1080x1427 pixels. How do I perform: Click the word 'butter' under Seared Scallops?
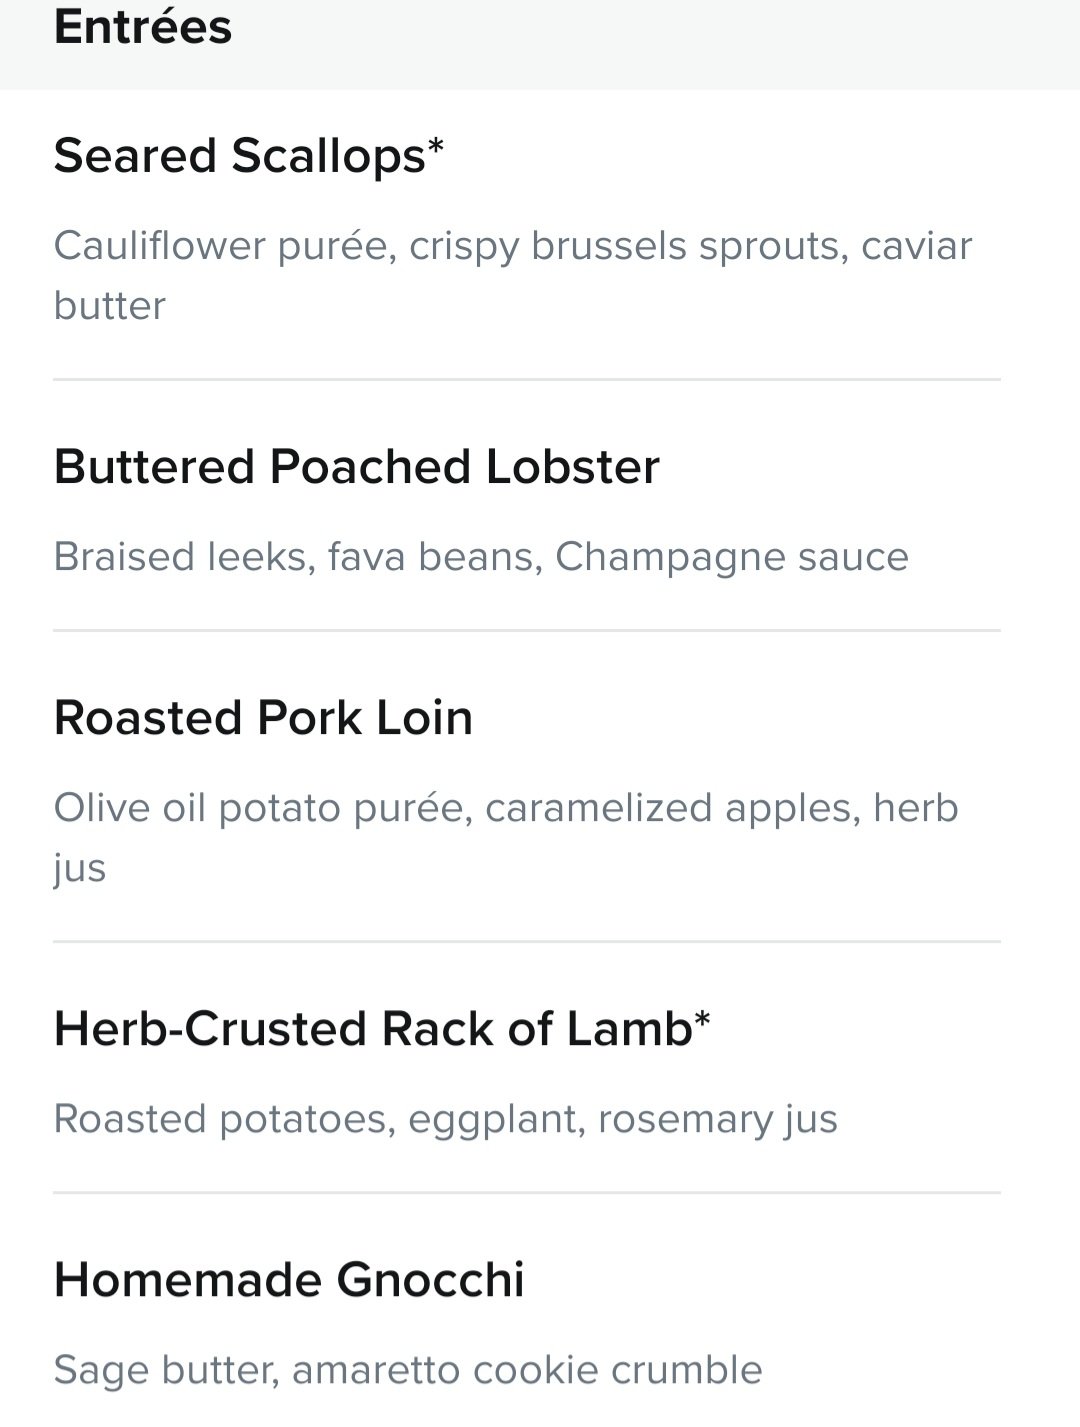click(110, 306)
